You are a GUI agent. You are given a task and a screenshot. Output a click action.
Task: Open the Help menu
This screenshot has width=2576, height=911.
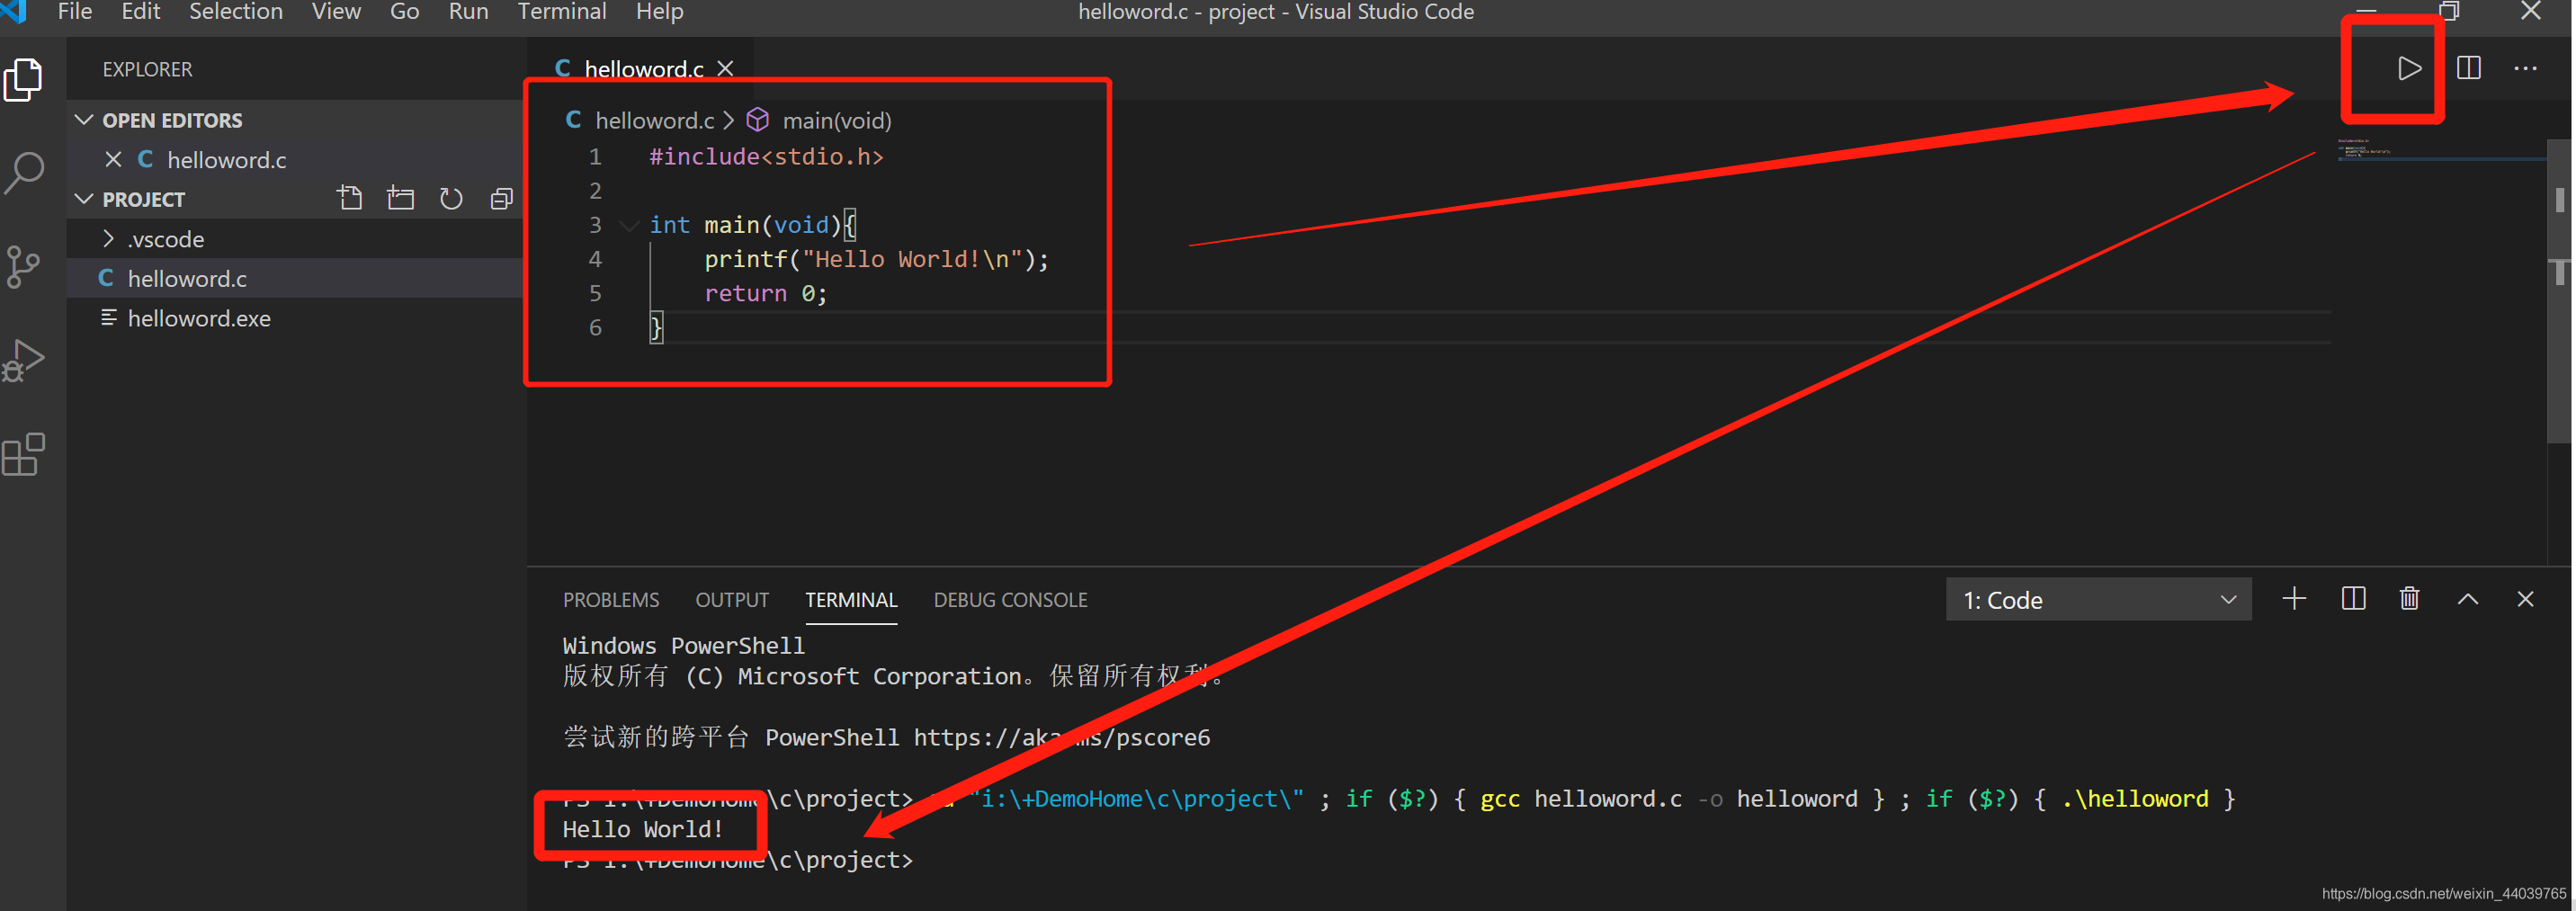pos(659,11)
